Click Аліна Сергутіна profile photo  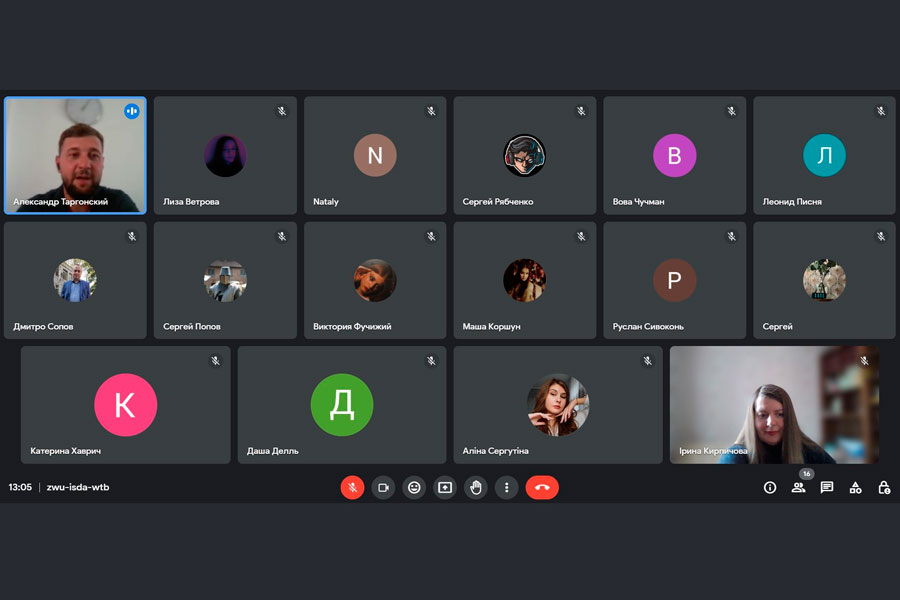pos(558,405)
